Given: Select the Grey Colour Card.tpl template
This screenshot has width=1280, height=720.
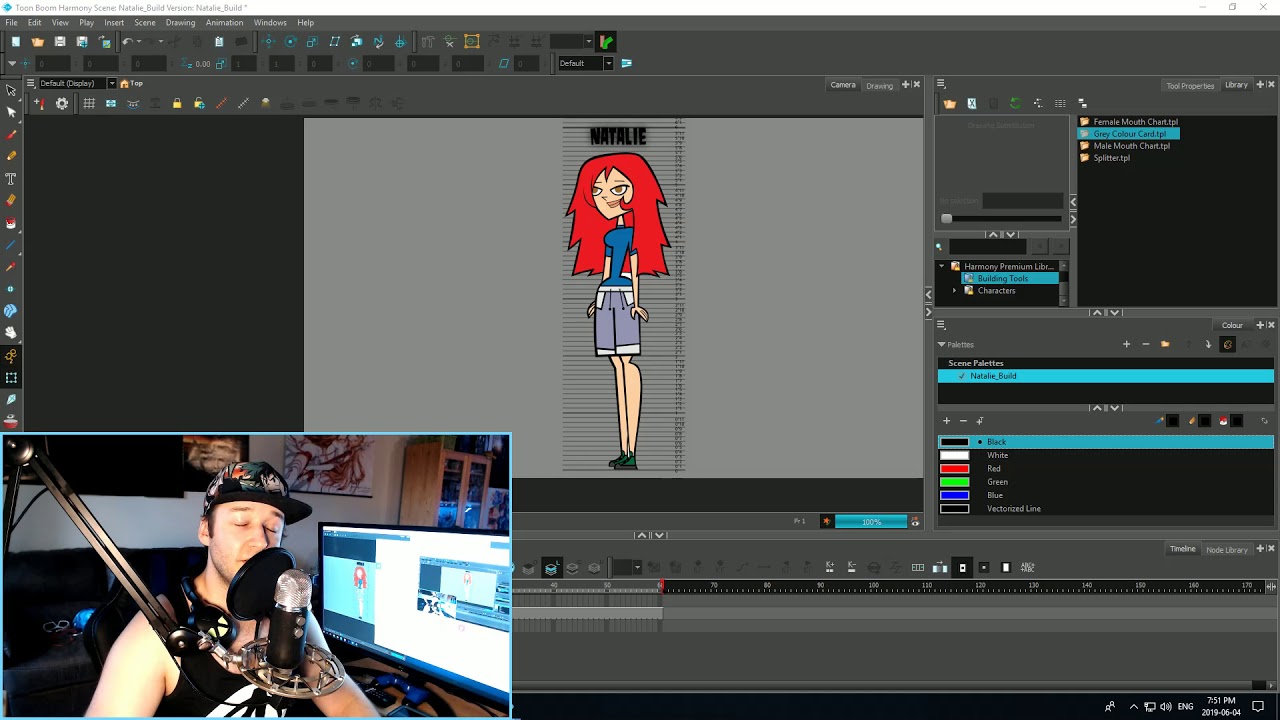Looking at the screenshot, I should 1129,134.
